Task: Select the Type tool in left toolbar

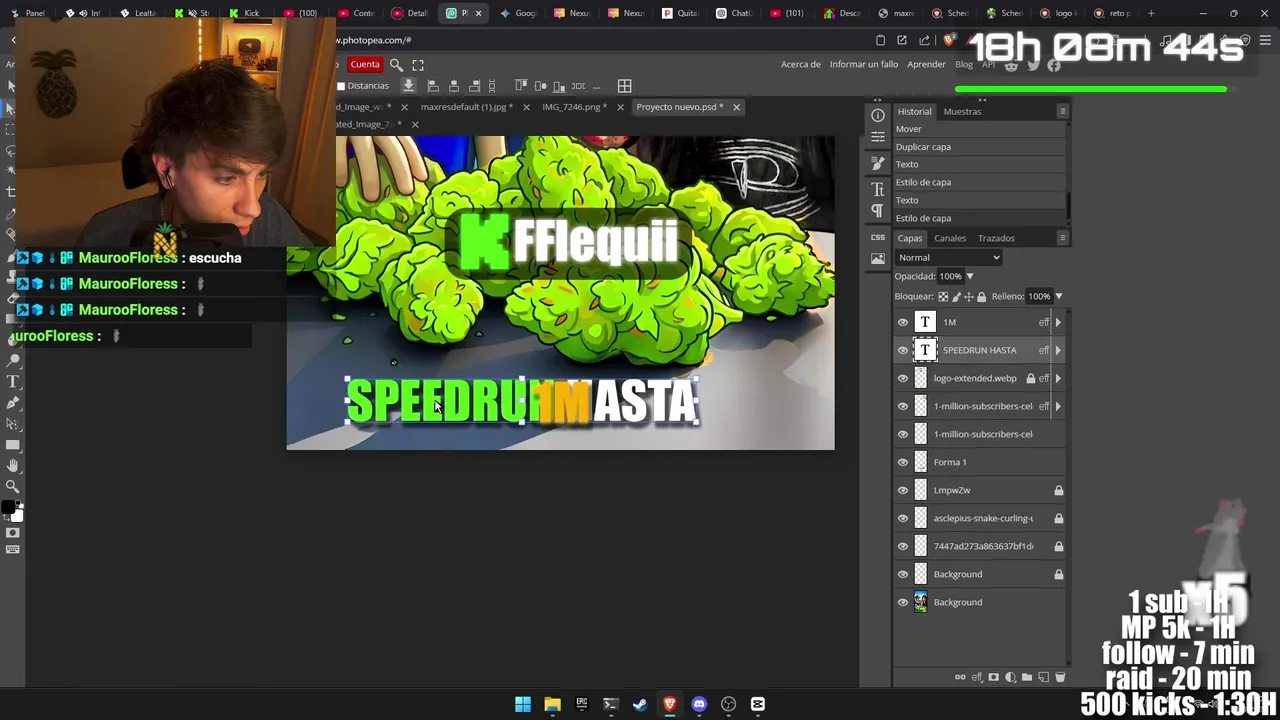Action: (12, 382)
